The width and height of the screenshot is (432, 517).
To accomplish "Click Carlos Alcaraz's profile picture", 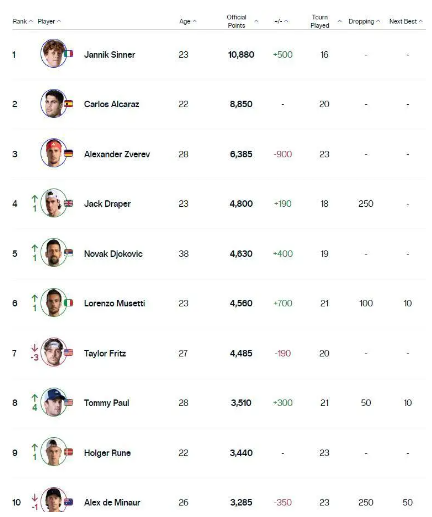I will point(53,103).
